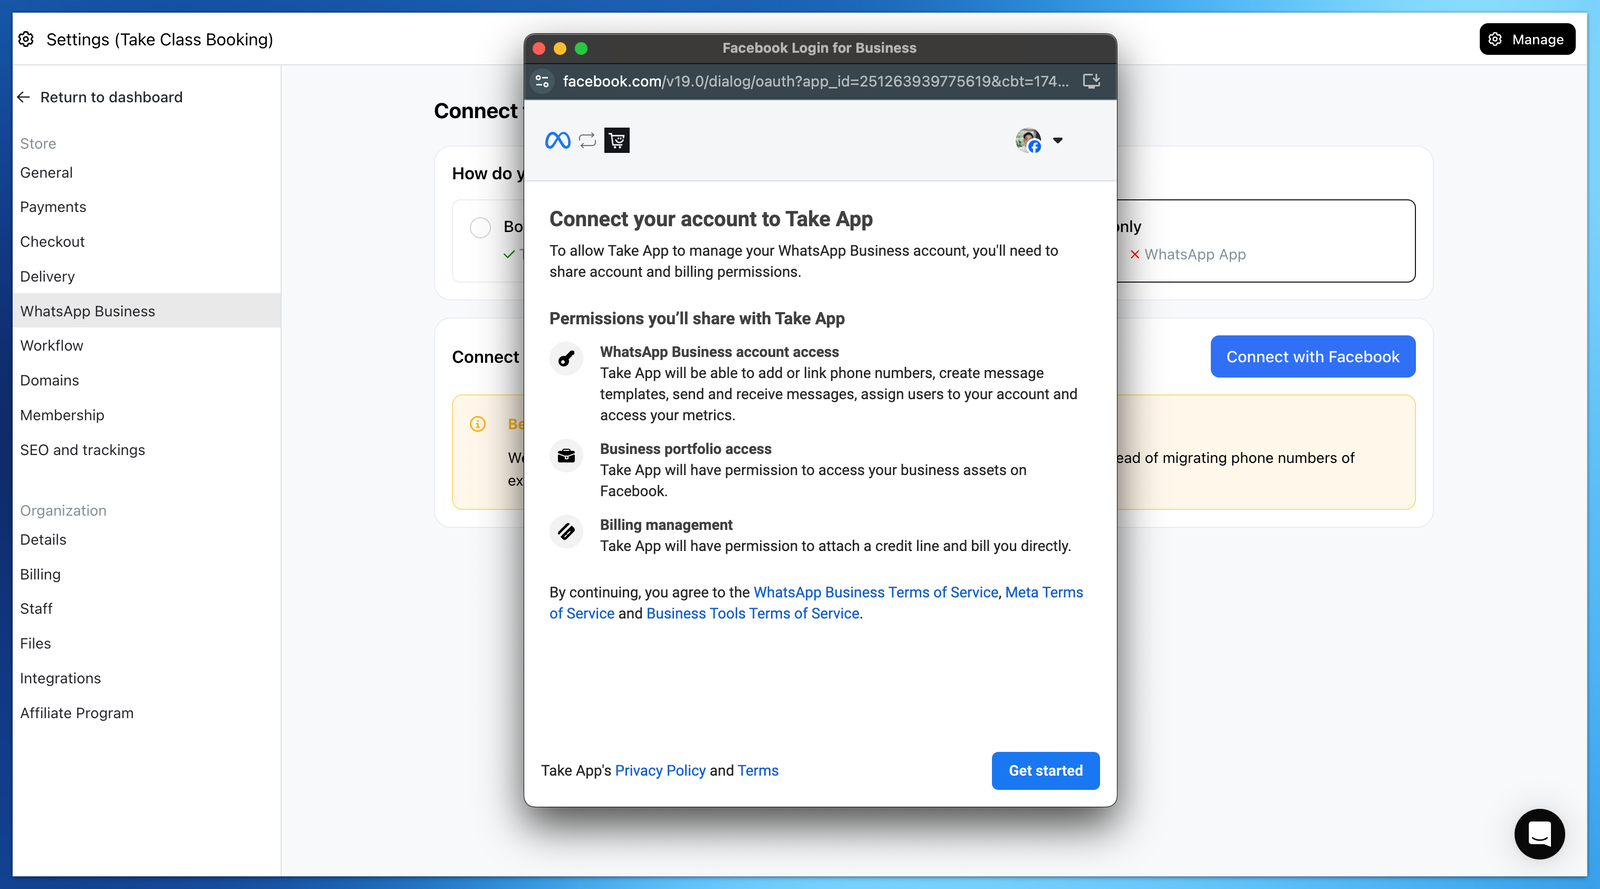Open Workflow settings

click(52, 346)
